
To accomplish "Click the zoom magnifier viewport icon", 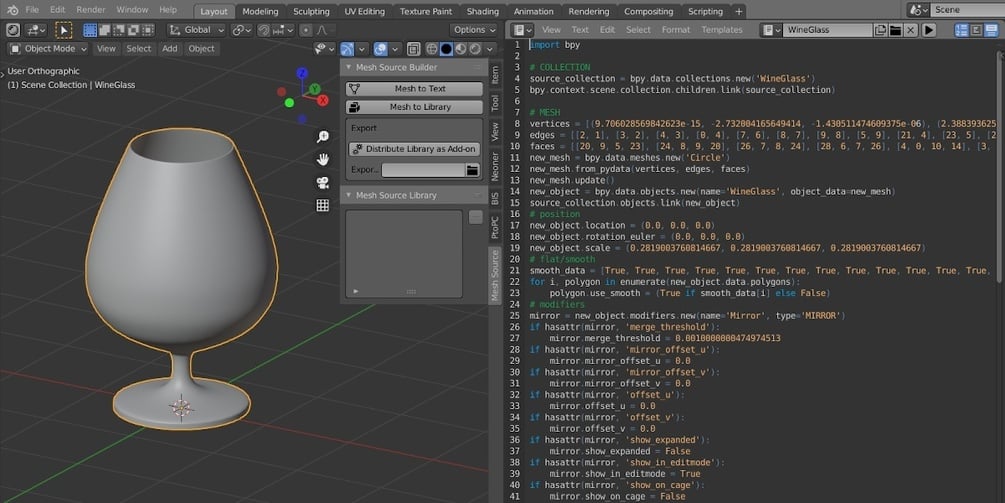I will click(x=322, y=136).
